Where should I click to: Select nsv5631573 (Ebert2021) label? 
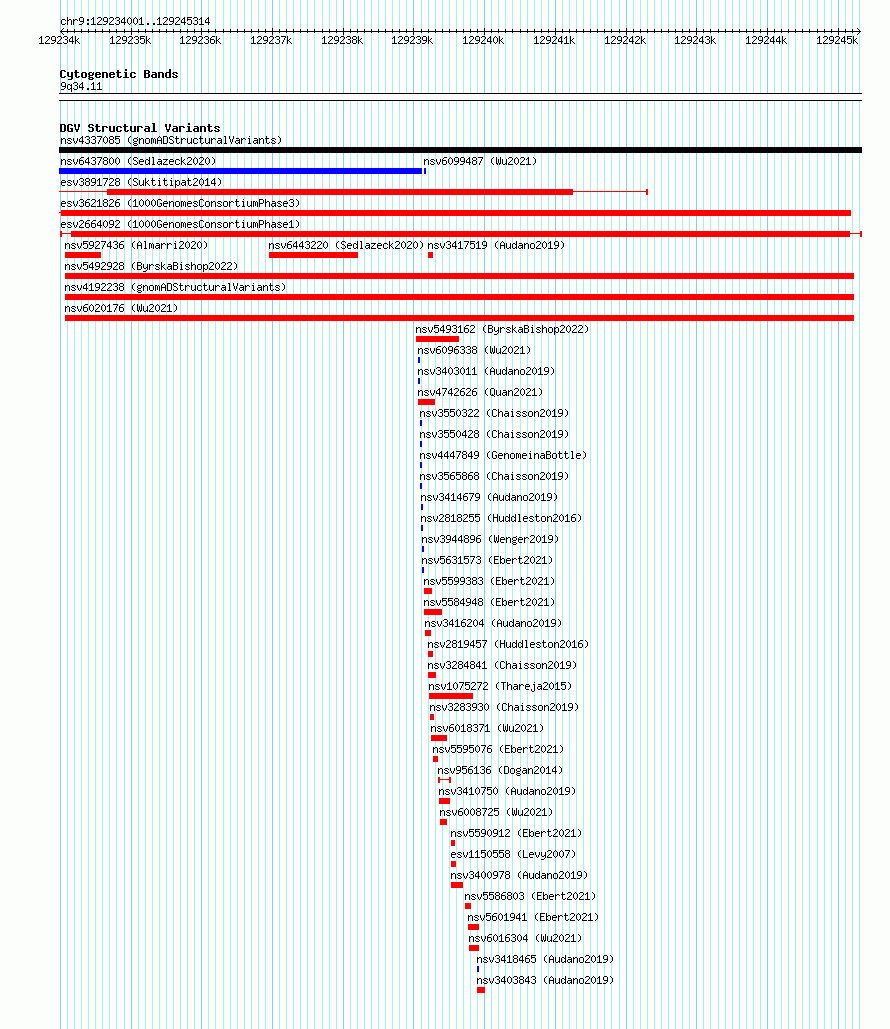(488, 560)
